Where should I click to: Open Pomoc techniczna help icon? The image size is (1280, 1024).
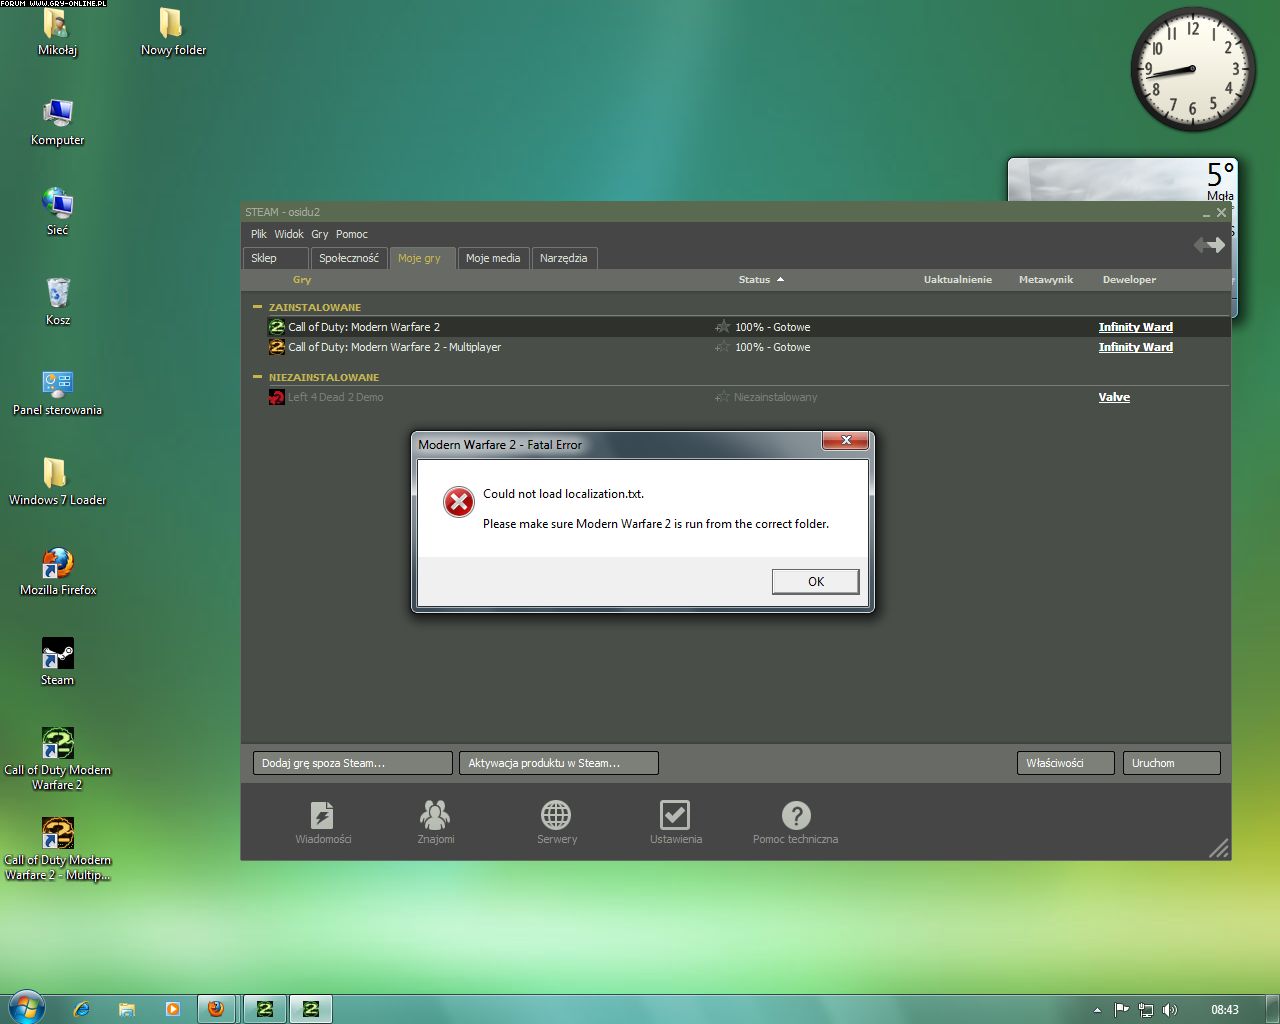(795, 816)
